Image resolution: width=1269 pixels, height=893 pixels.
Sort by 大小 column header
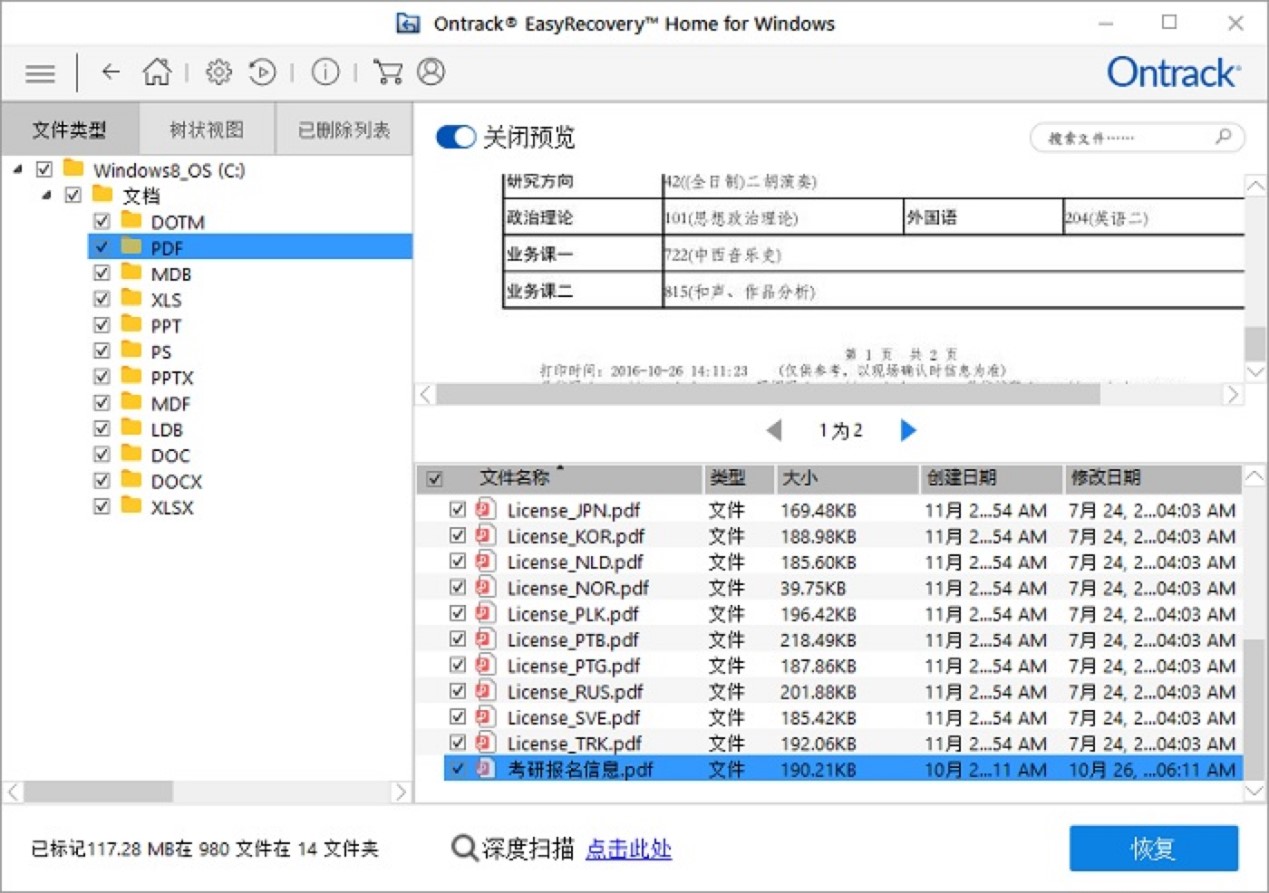[846, 479]
